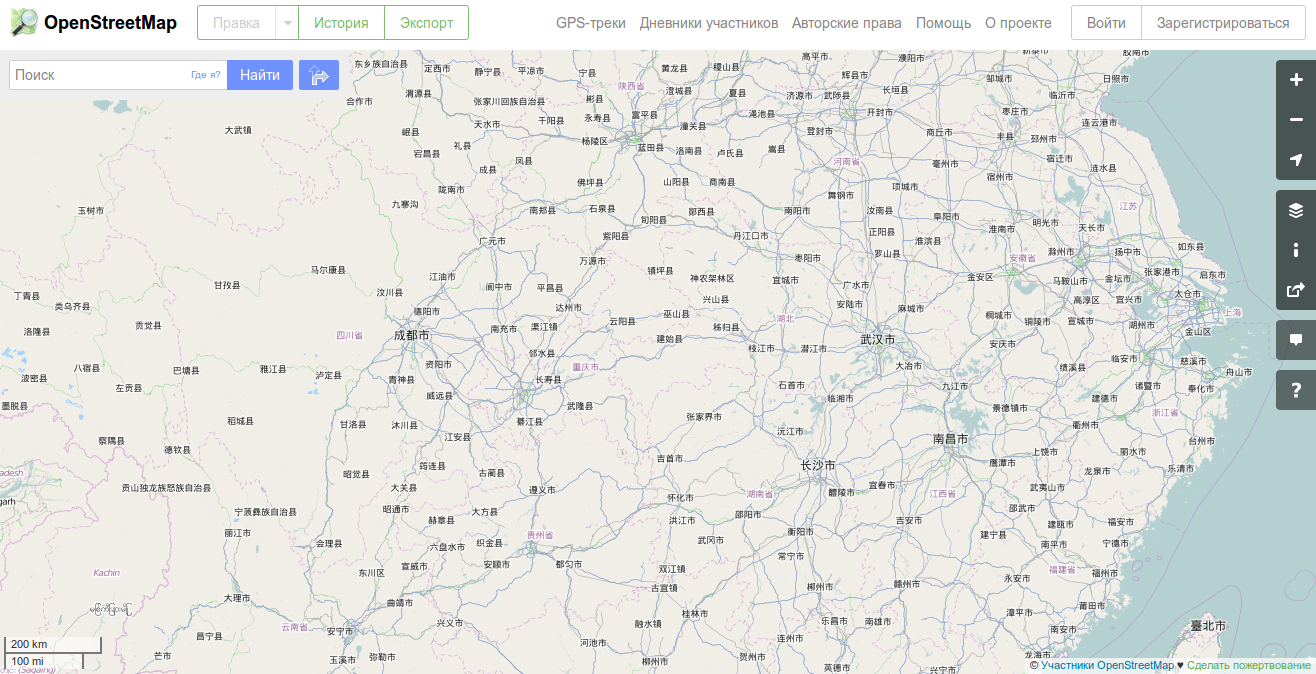Click the 臺北市 label on map
Viewport: 1316px width, 674px height.
1208,626
